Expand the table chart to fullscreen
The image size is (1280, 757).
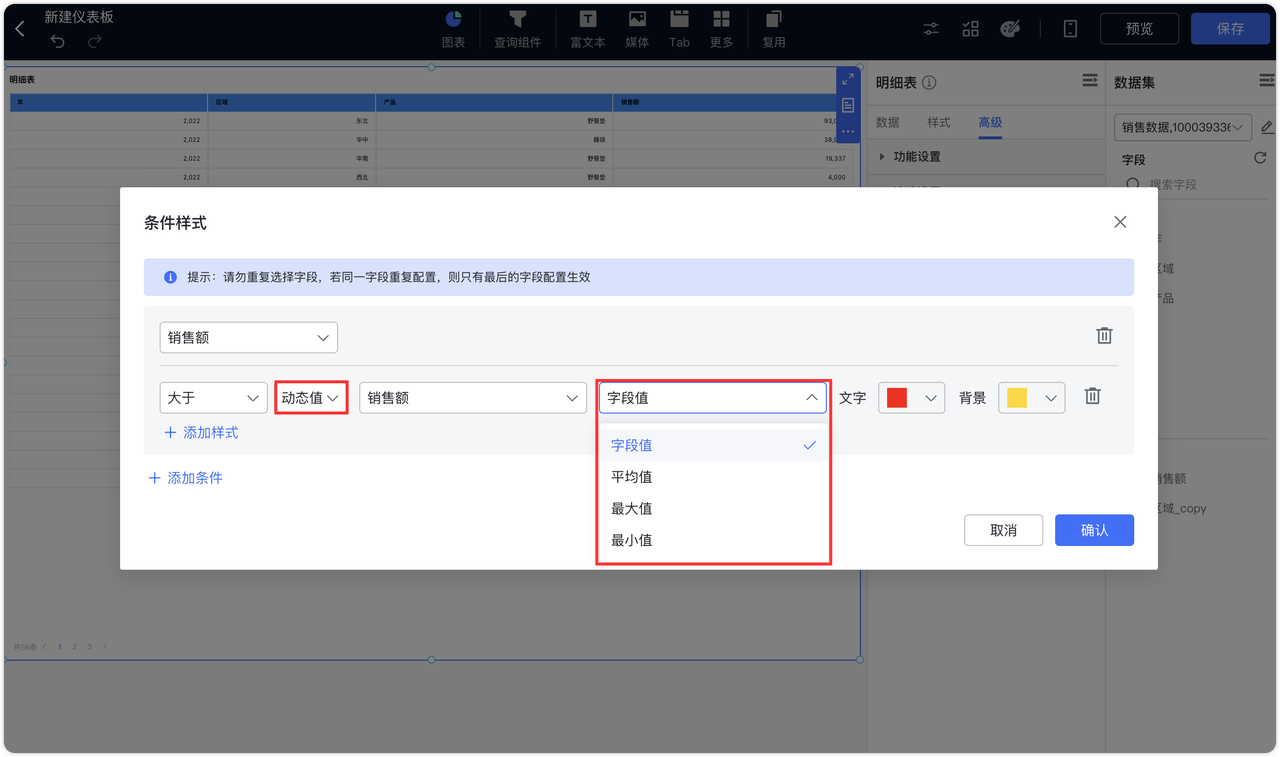[x=848, y=79]
